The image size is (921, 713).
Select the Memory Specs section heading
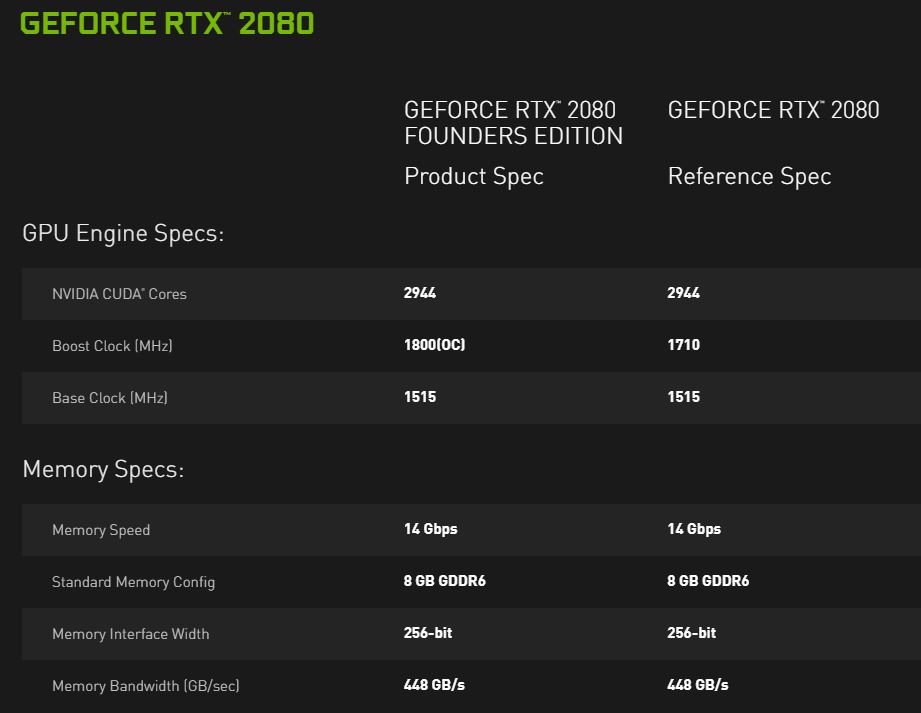pyautogui.click(x=103, y=470)
